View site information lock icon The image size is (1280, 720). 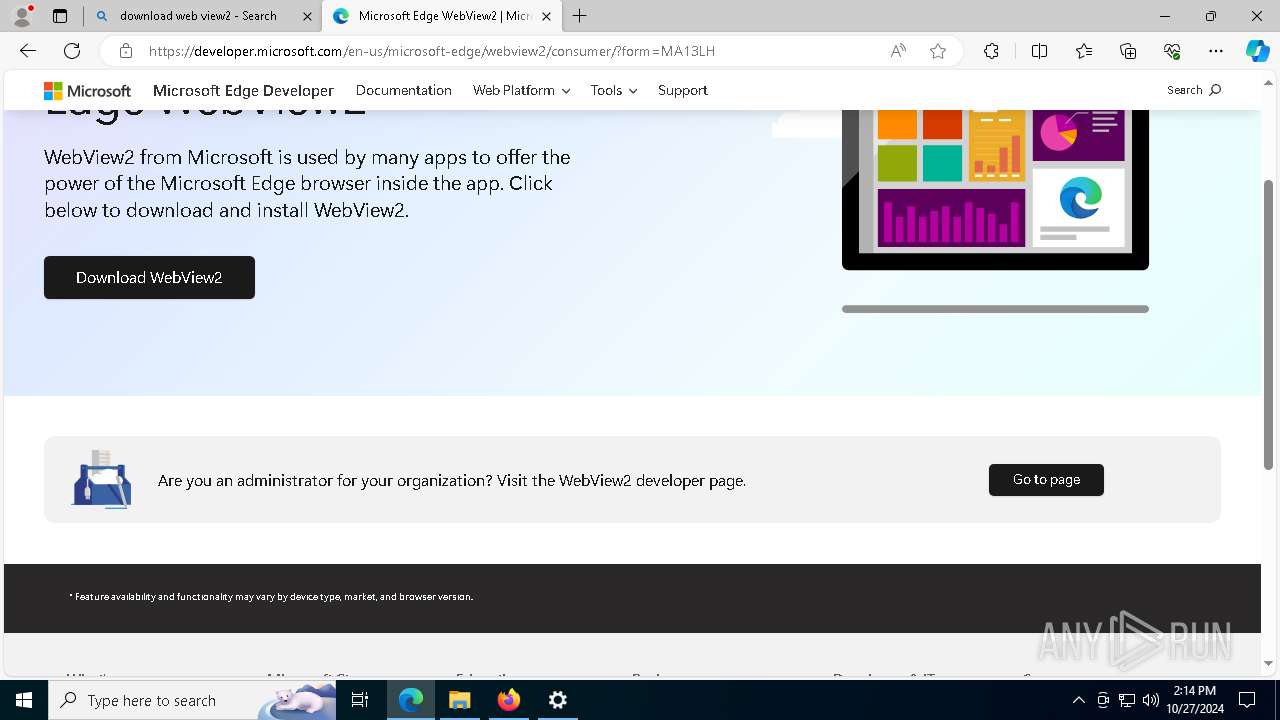pyautogui.click(x=126, y=51)
